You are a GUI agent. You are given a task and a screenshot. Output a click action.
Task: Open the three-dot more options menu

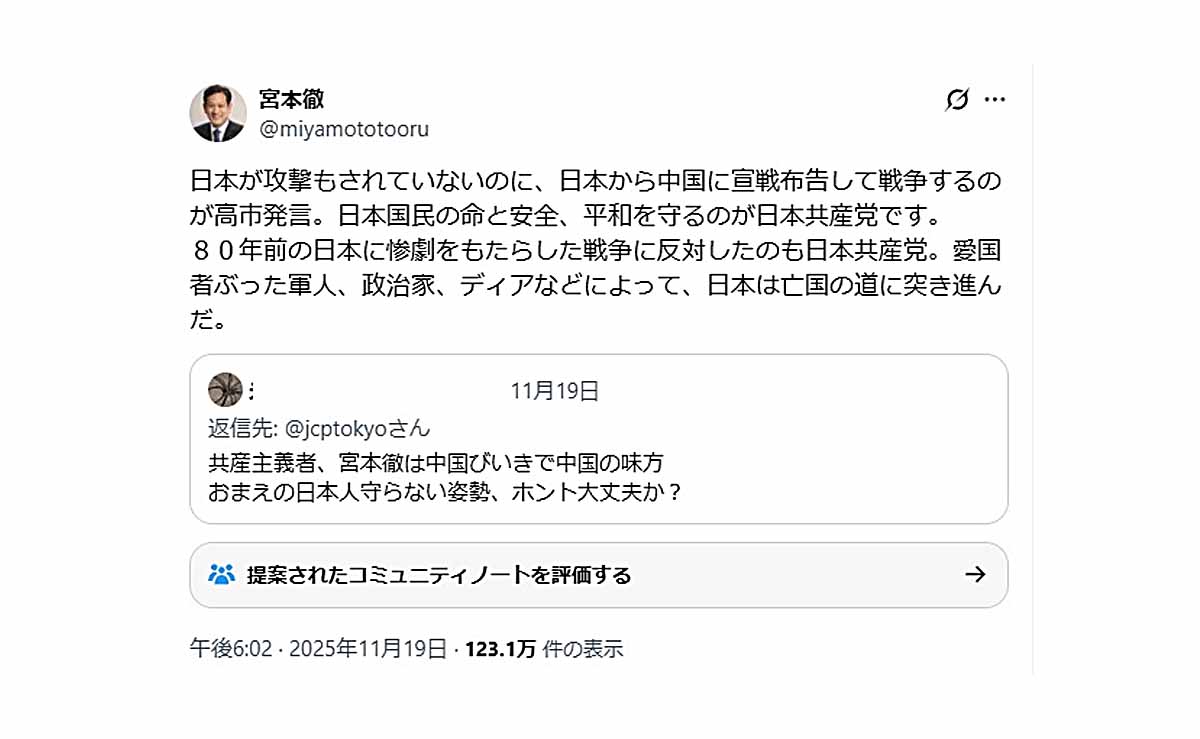[994, 100]
